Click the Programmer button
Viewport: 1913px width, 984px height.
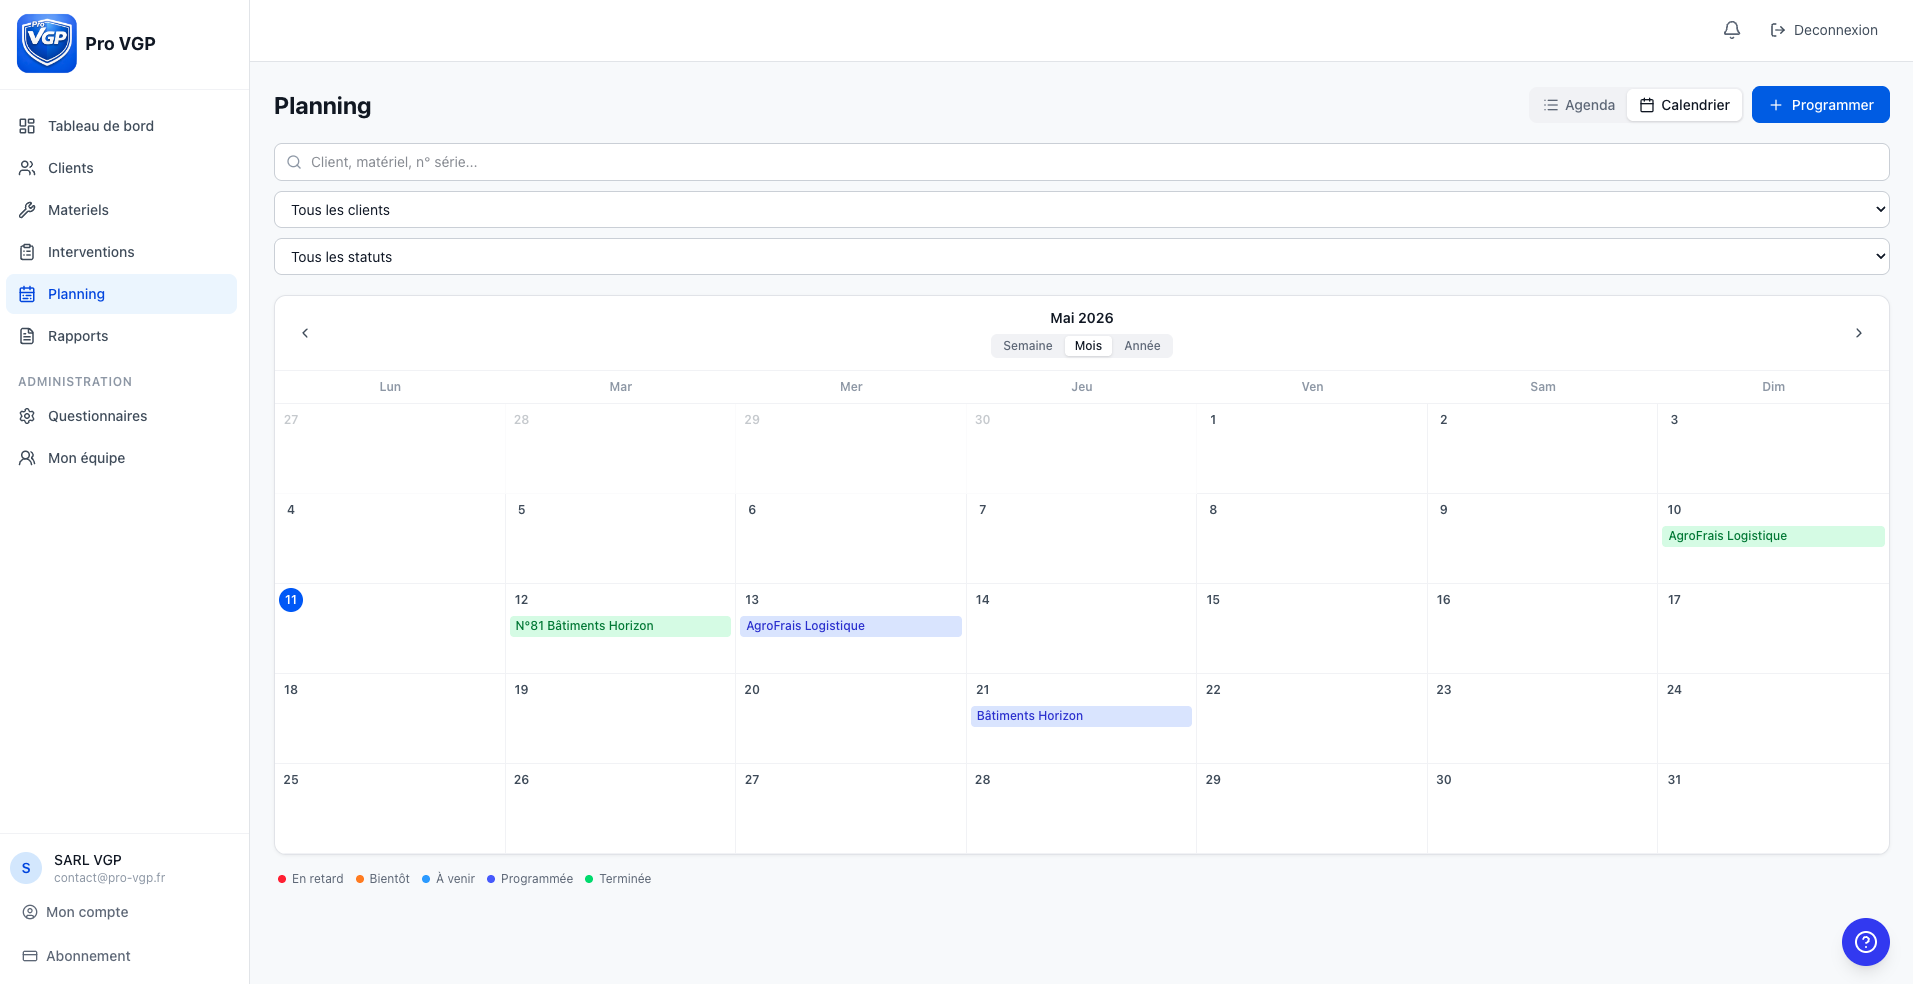(x=1820, y=105)
